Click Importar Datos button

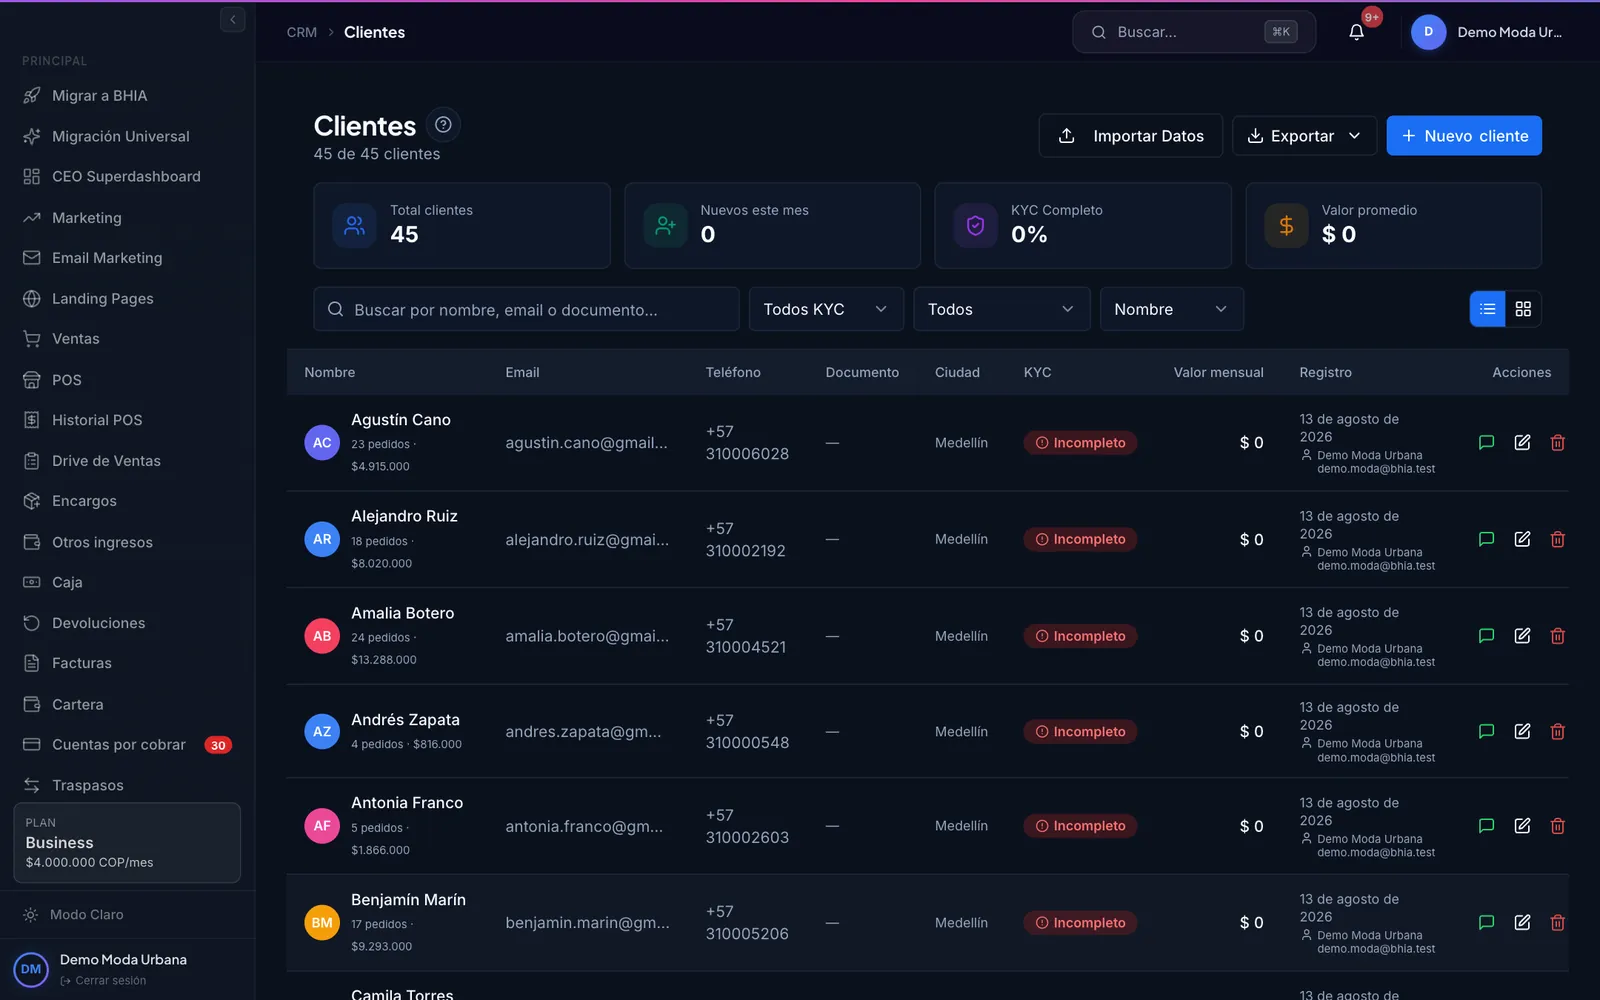(1130, 136)
